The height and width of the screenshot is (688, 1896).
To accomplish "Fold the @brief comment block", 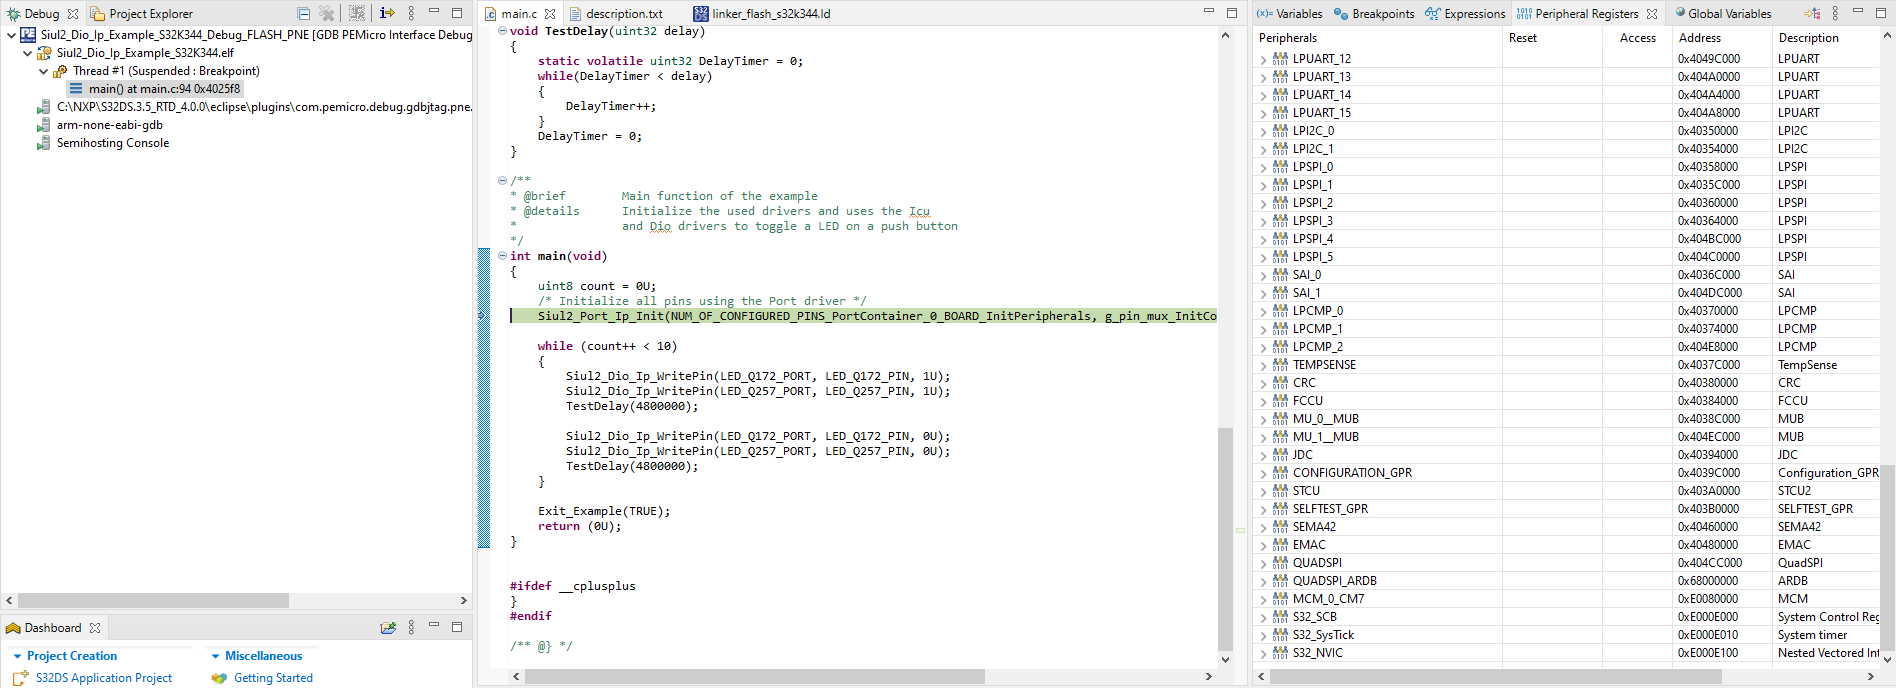I will [x=502, y=181].
